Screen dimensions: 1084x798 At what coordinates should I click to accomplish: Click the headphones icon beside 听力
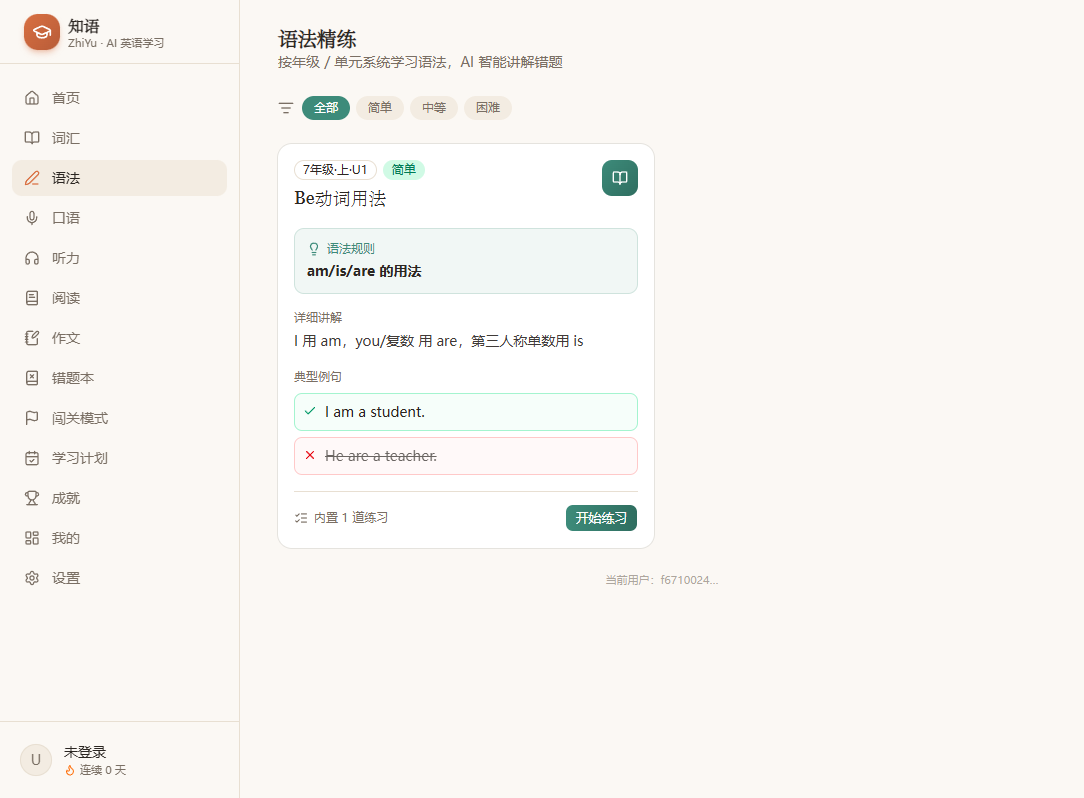[x=32, y=258]
